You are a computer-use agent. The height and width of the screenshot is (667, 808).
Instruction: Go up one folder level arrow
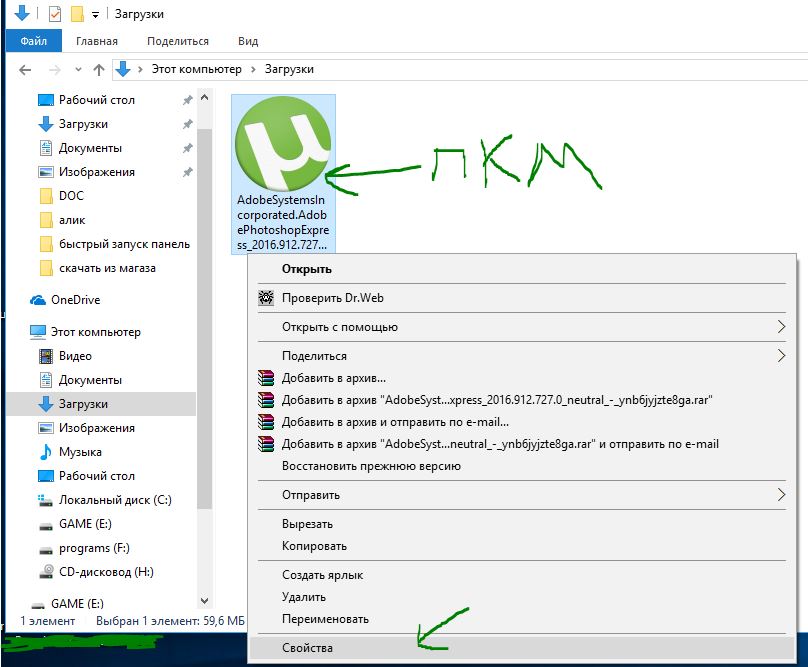click(99, 70)
